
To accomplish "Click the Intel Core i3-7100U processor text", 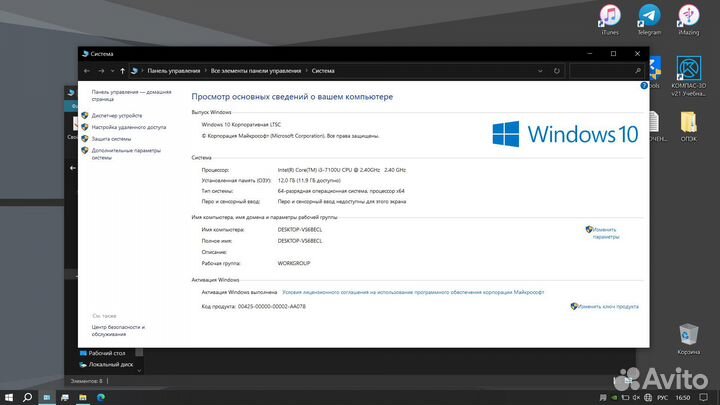I will pyautogui.click(x=342, y=170).
